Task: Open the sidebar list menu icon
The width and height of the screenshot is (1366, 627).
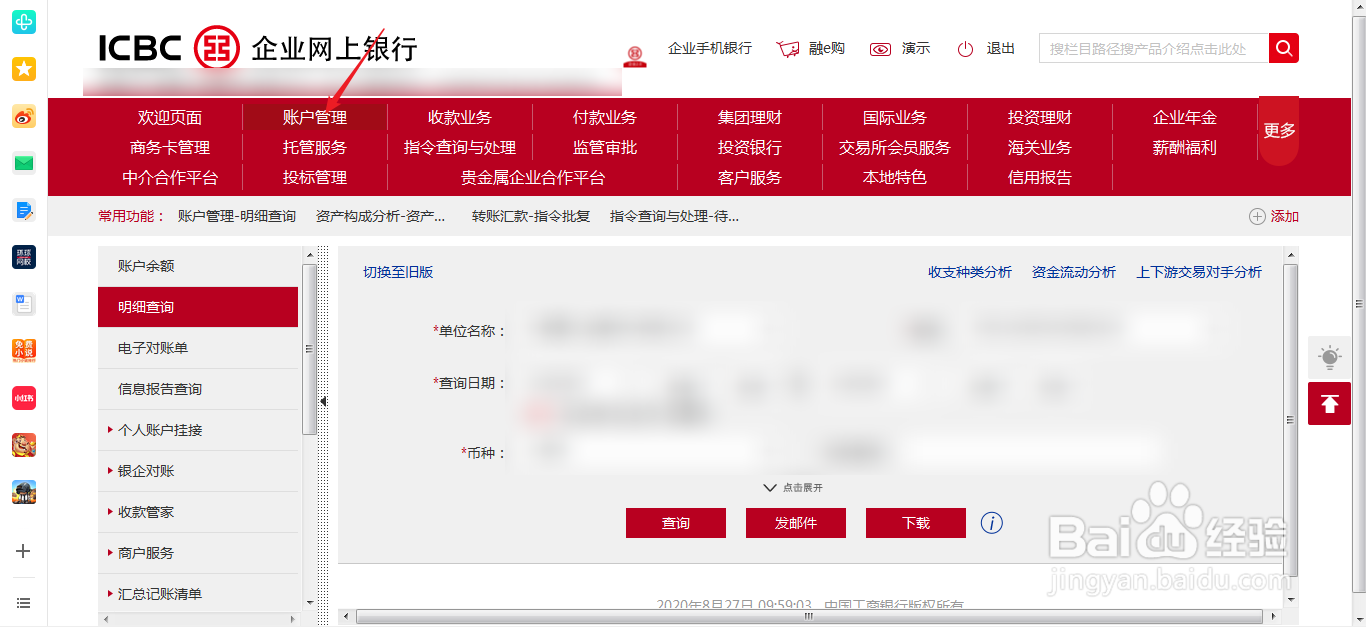Action: click(x=24, y=603)
